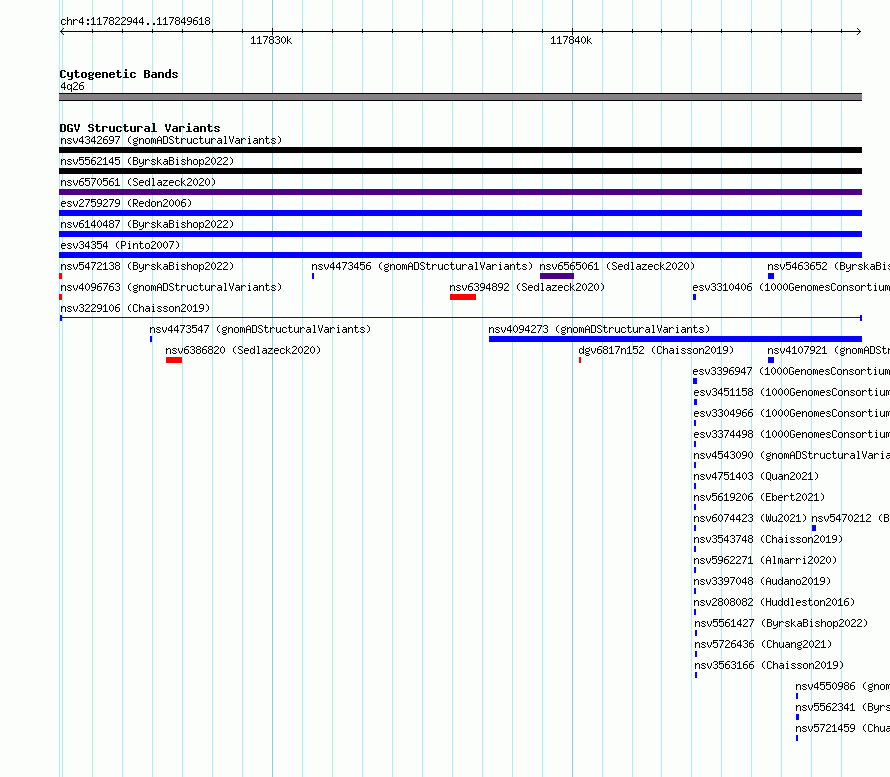Select nsv3229106 Chaisson2019 label
Viewport: 890px width, 777px height.
pyautogui.click(x=135, y=308)
